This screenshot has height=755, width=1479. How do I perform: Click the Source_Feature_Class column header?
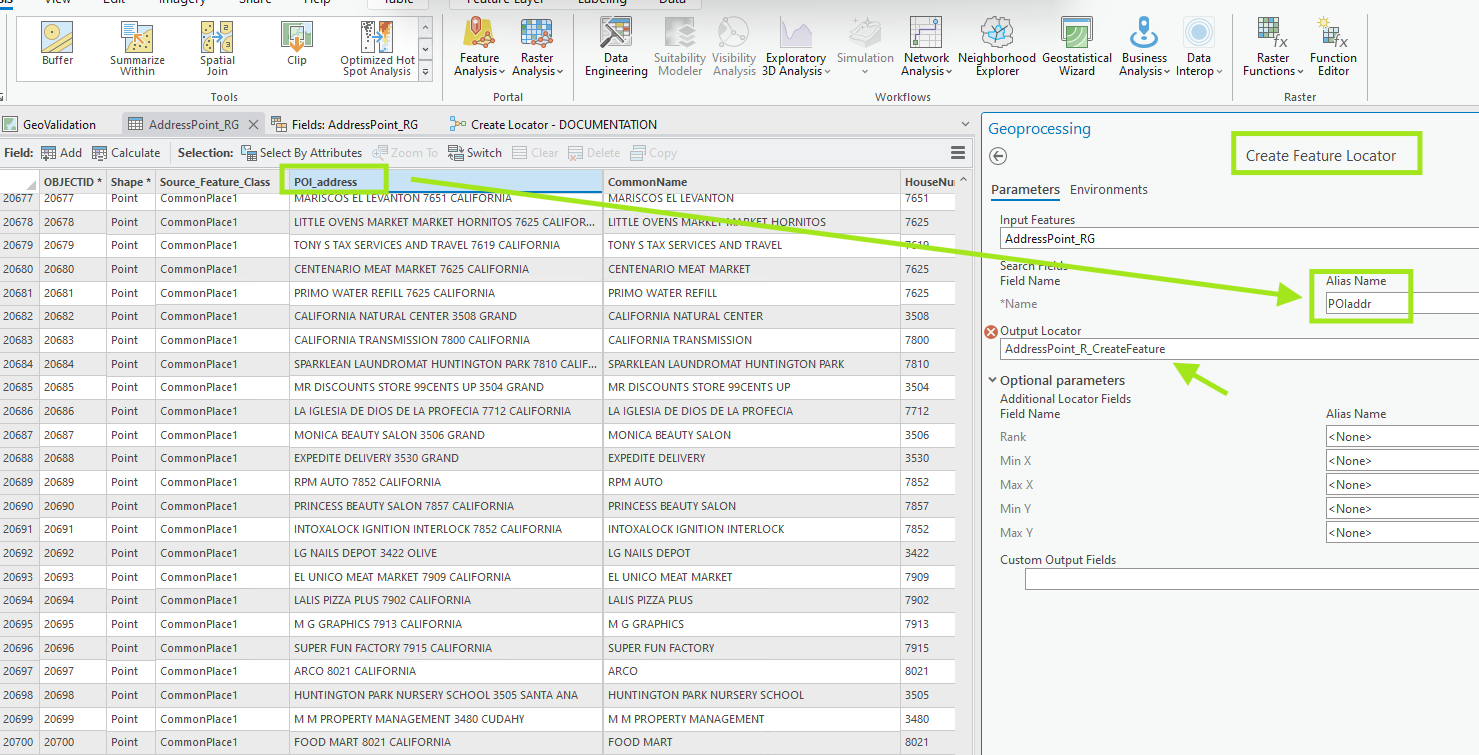222,182
